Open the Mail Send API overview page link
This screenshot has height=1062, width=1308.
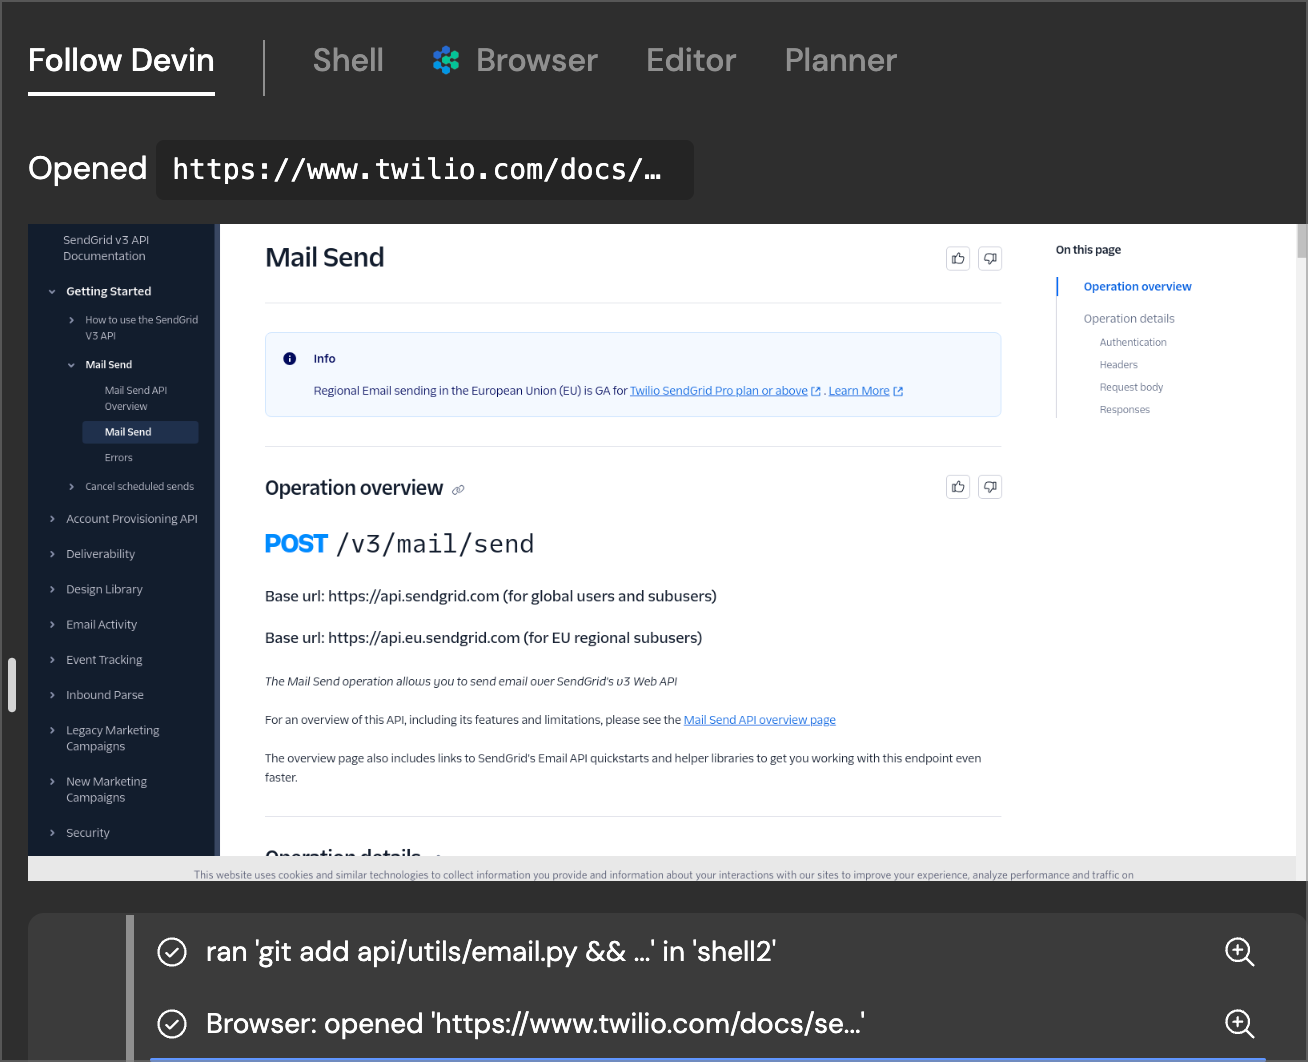tap(760, 720)
